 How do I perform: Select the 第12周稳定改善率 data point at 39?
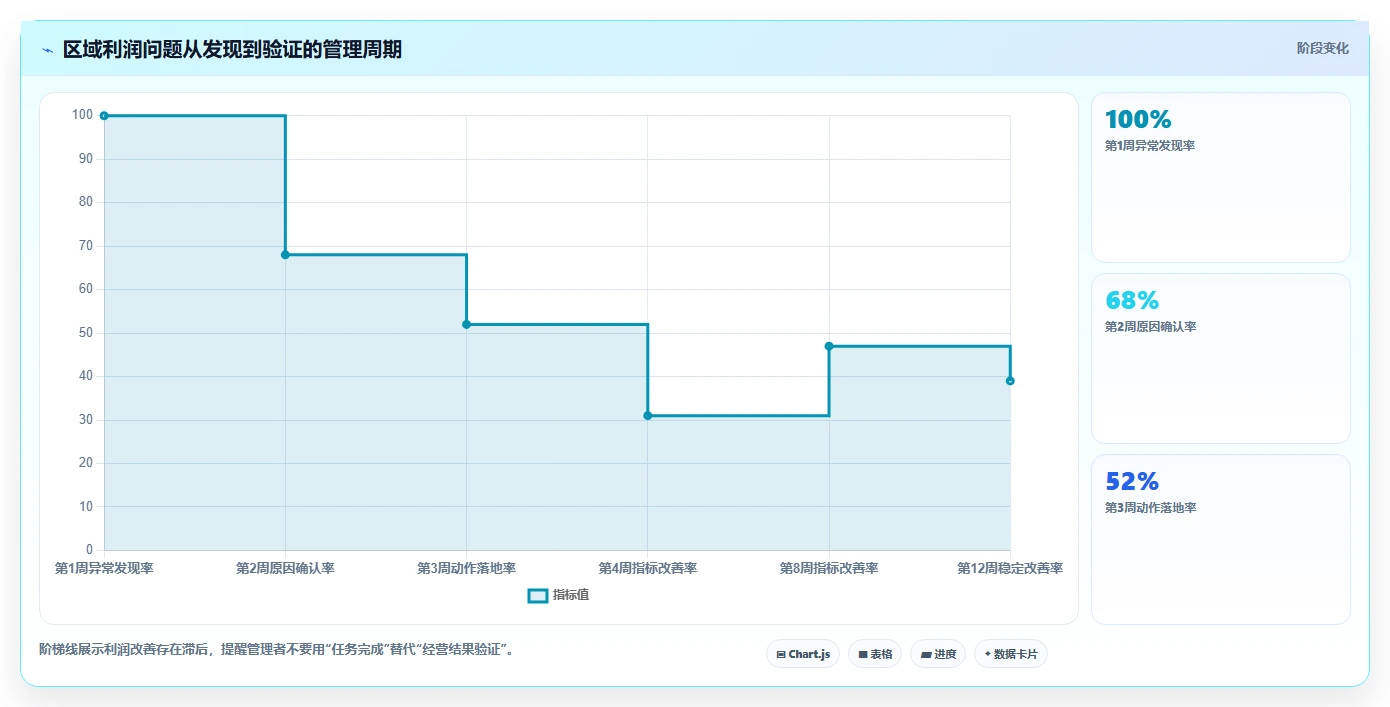click(x=1010, y=381)
